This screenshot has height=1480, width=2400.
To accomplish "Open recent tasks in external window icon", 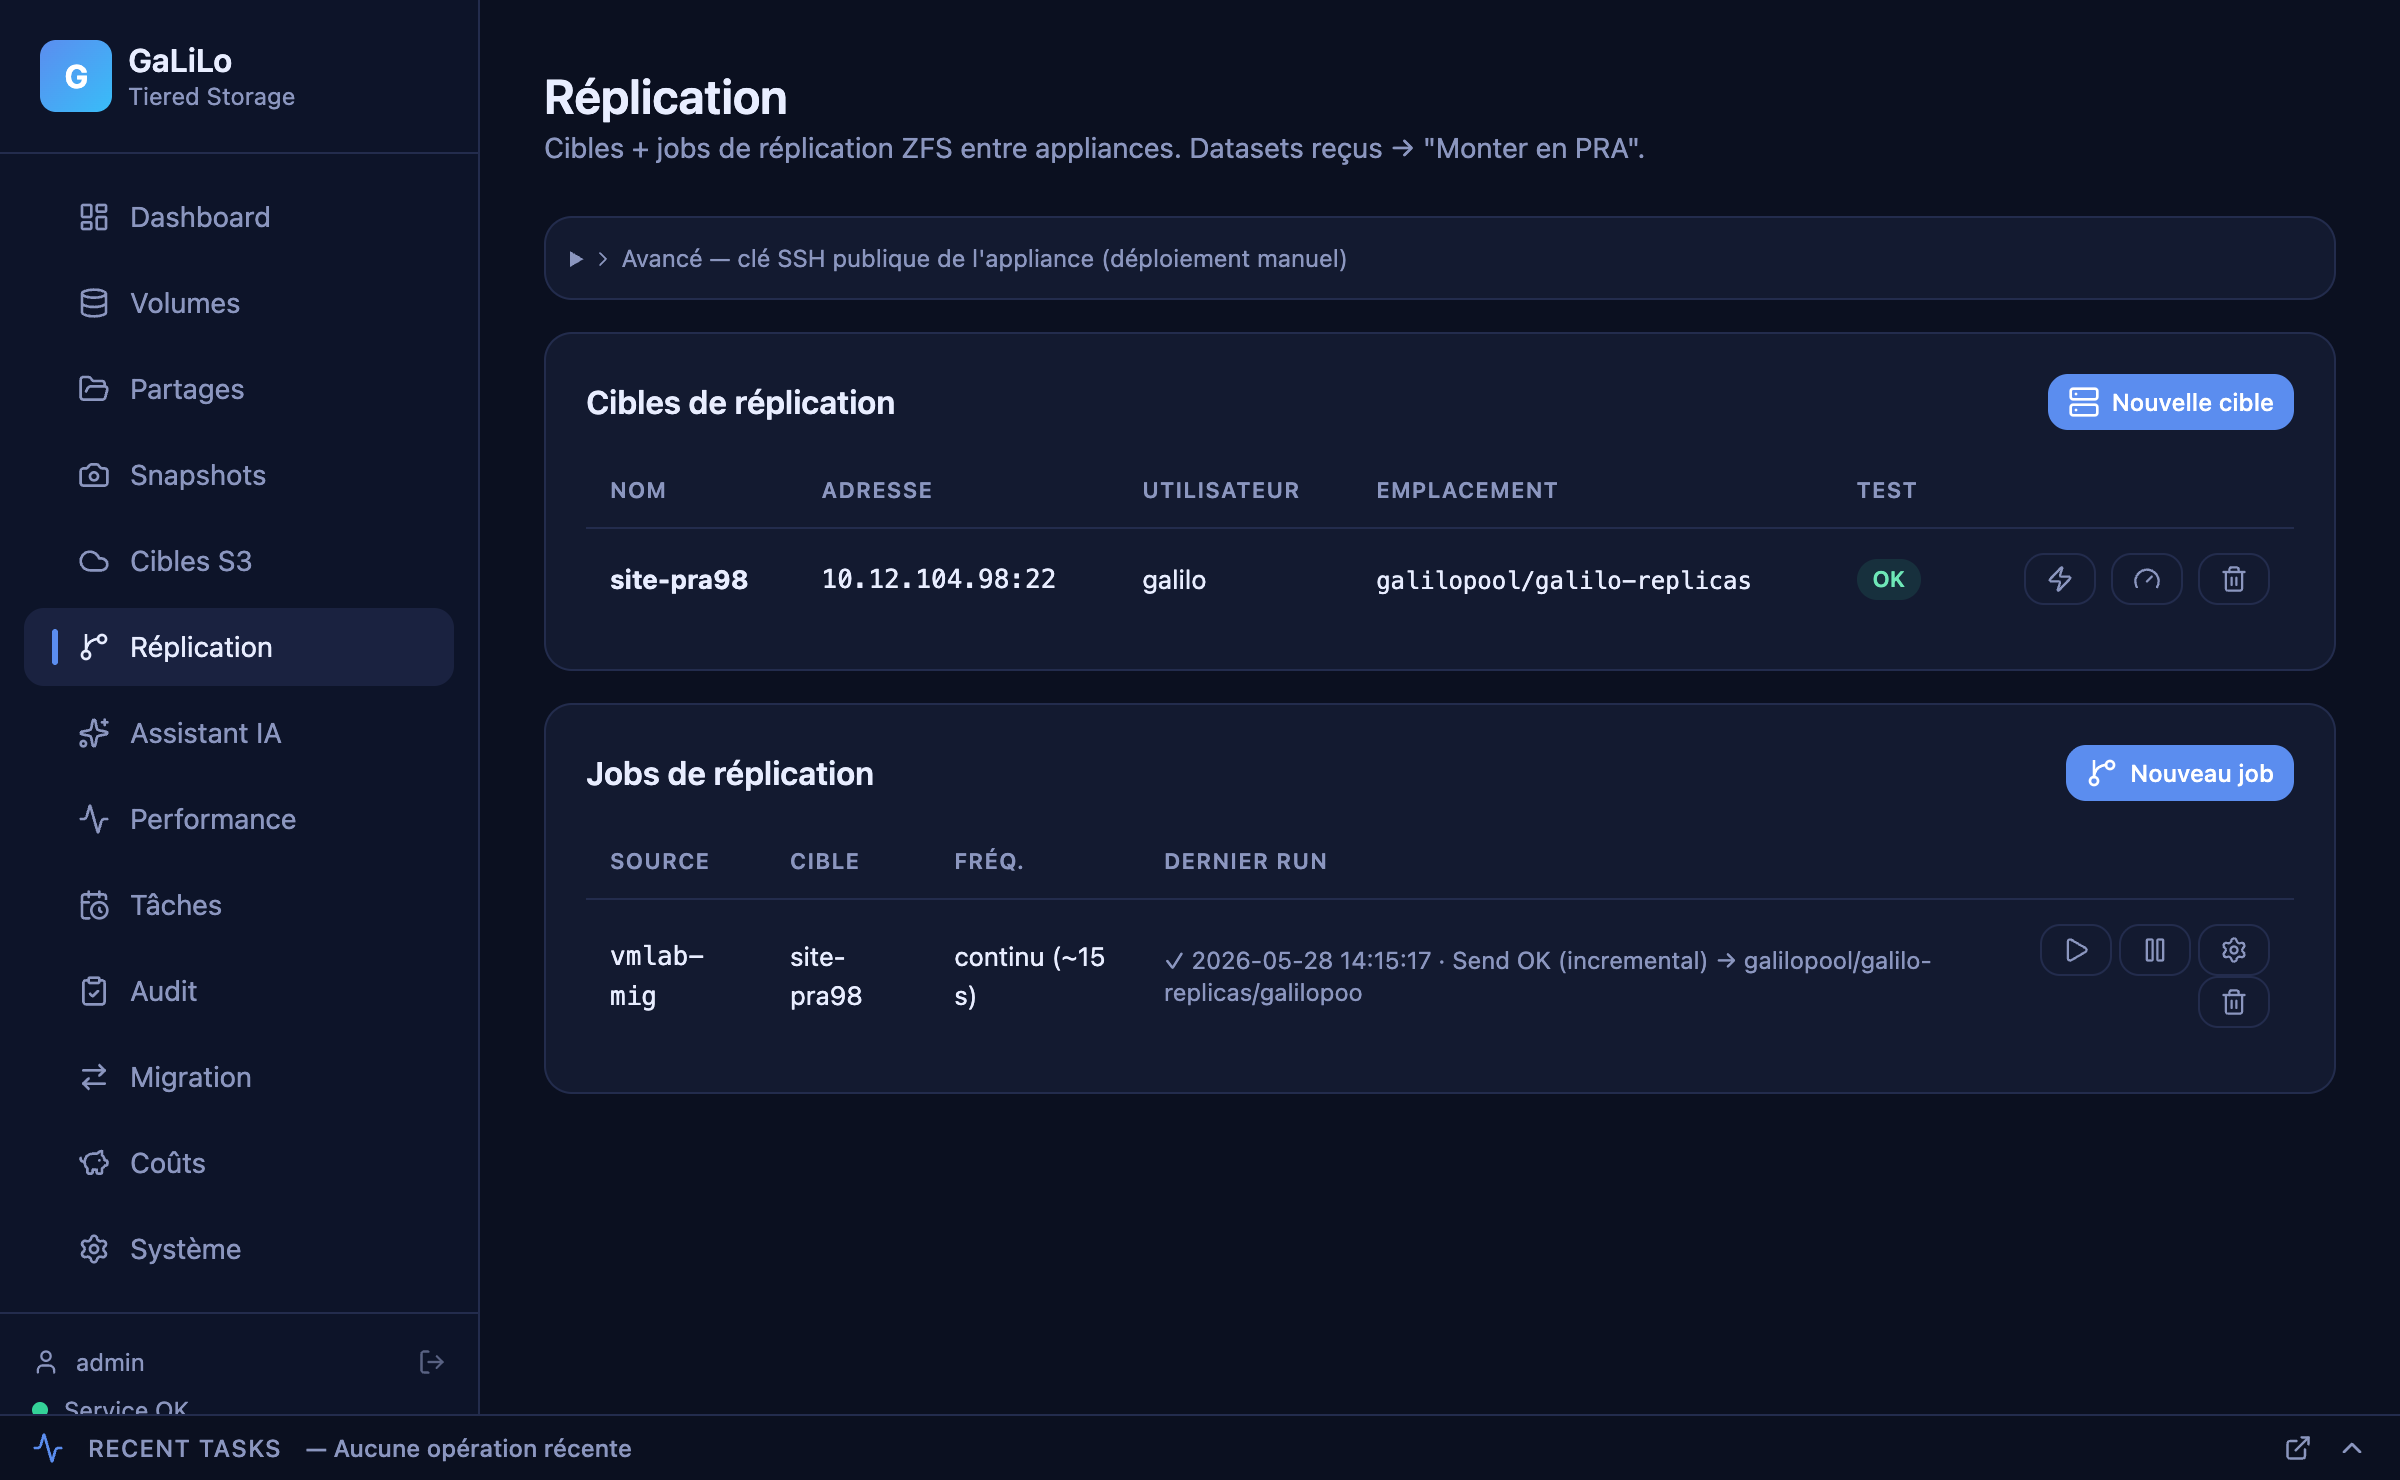I will (2298, 1448).
